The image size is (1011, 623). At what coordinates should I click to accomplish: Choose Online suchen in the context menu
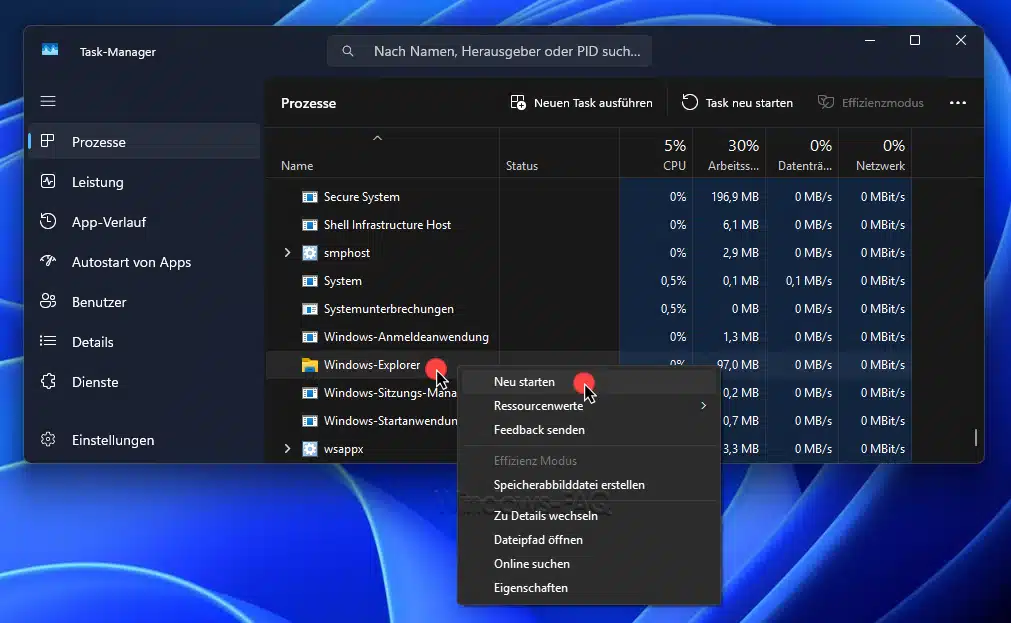click(530, 563)
